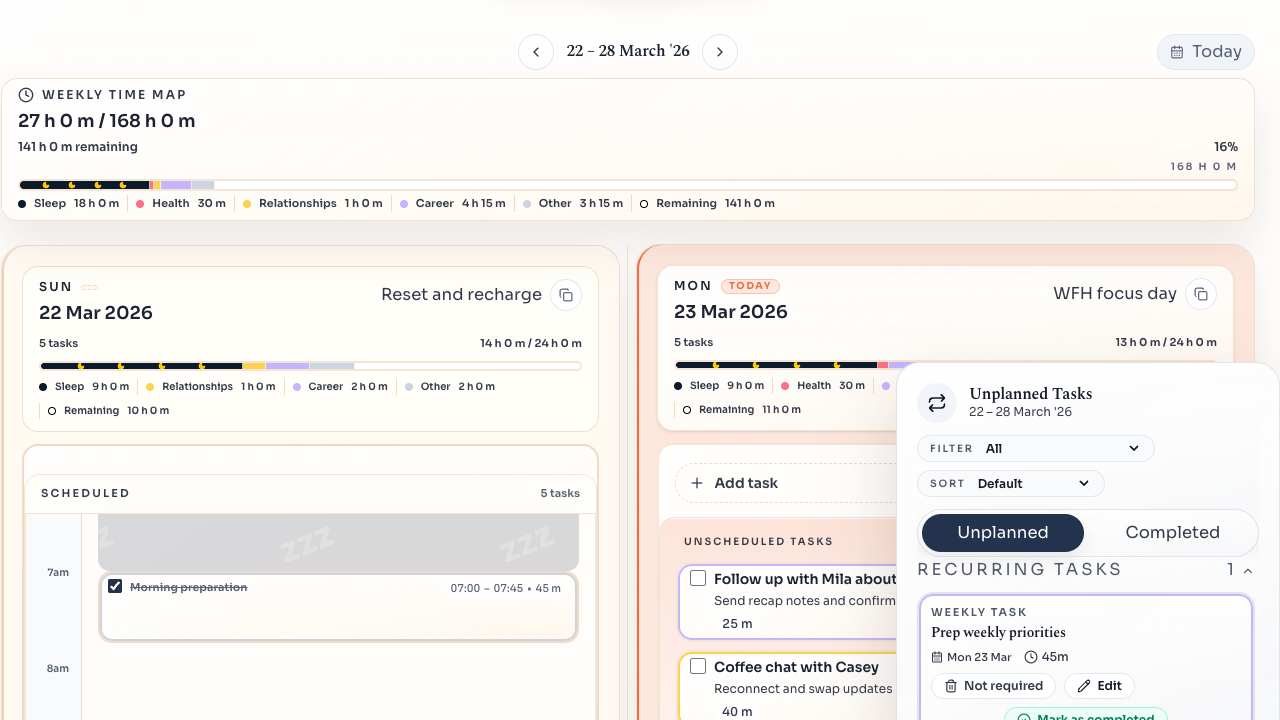
Task: Check the Coffee chat with Casey checkbox
Action: (x=699, y=667)
